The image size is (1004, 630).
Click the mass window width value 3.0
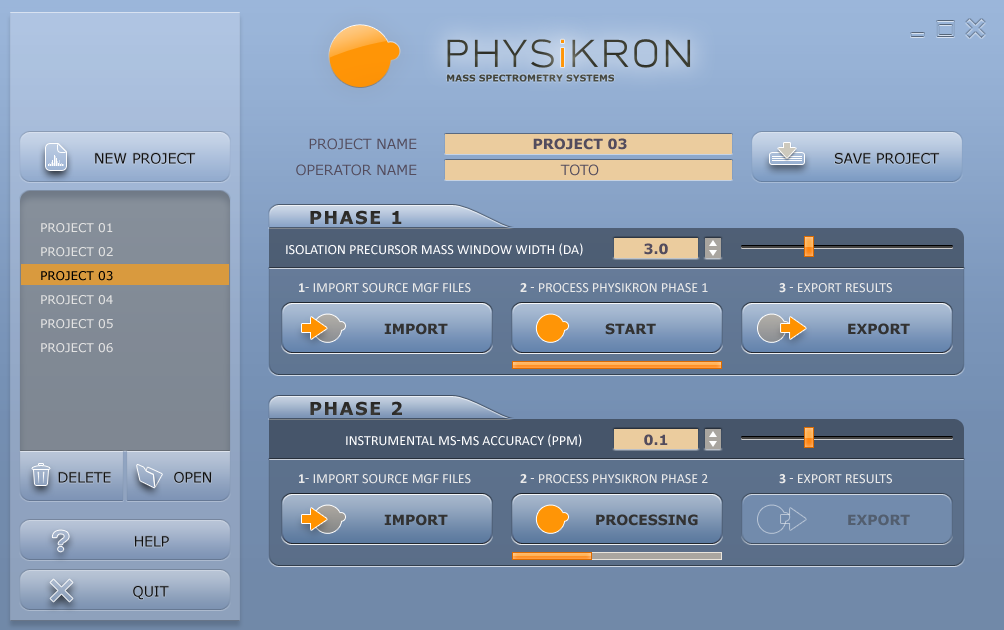pyautogui.click(x=656, y=248)
